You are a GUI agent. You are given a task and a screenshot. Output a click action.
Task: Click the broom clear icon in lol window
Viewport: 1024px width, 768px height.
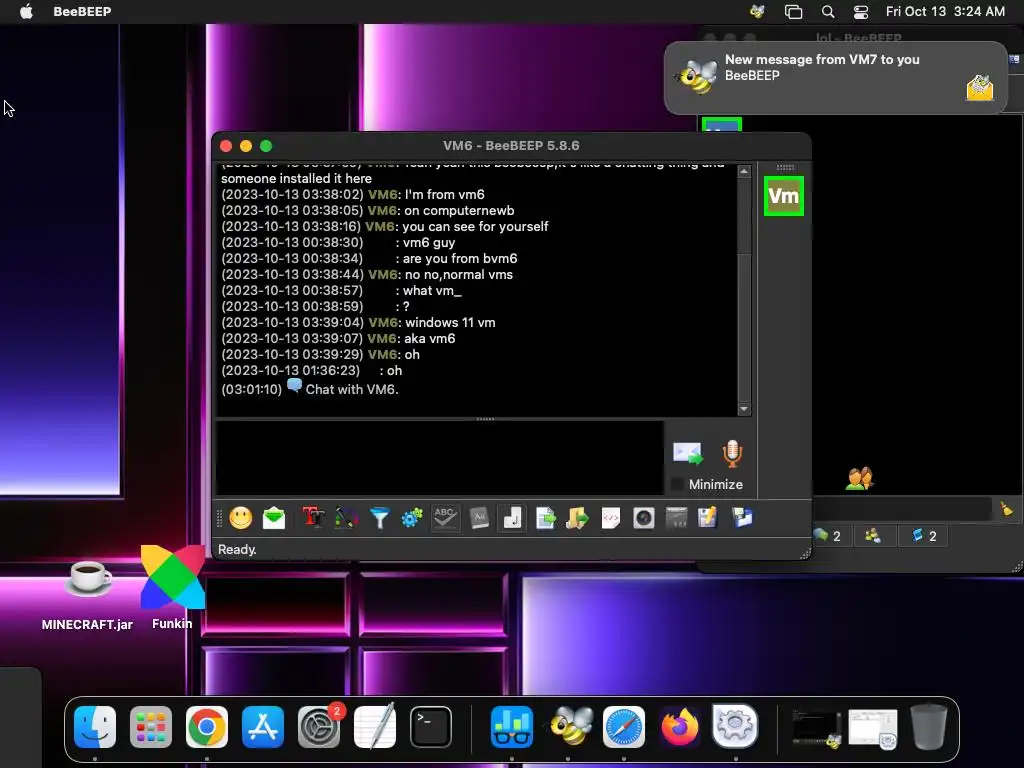[x=1006, y=509]
